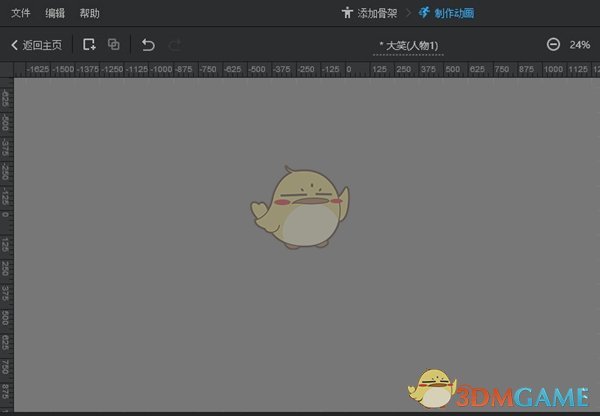Click the undo arrow icon

click(148, 45)
